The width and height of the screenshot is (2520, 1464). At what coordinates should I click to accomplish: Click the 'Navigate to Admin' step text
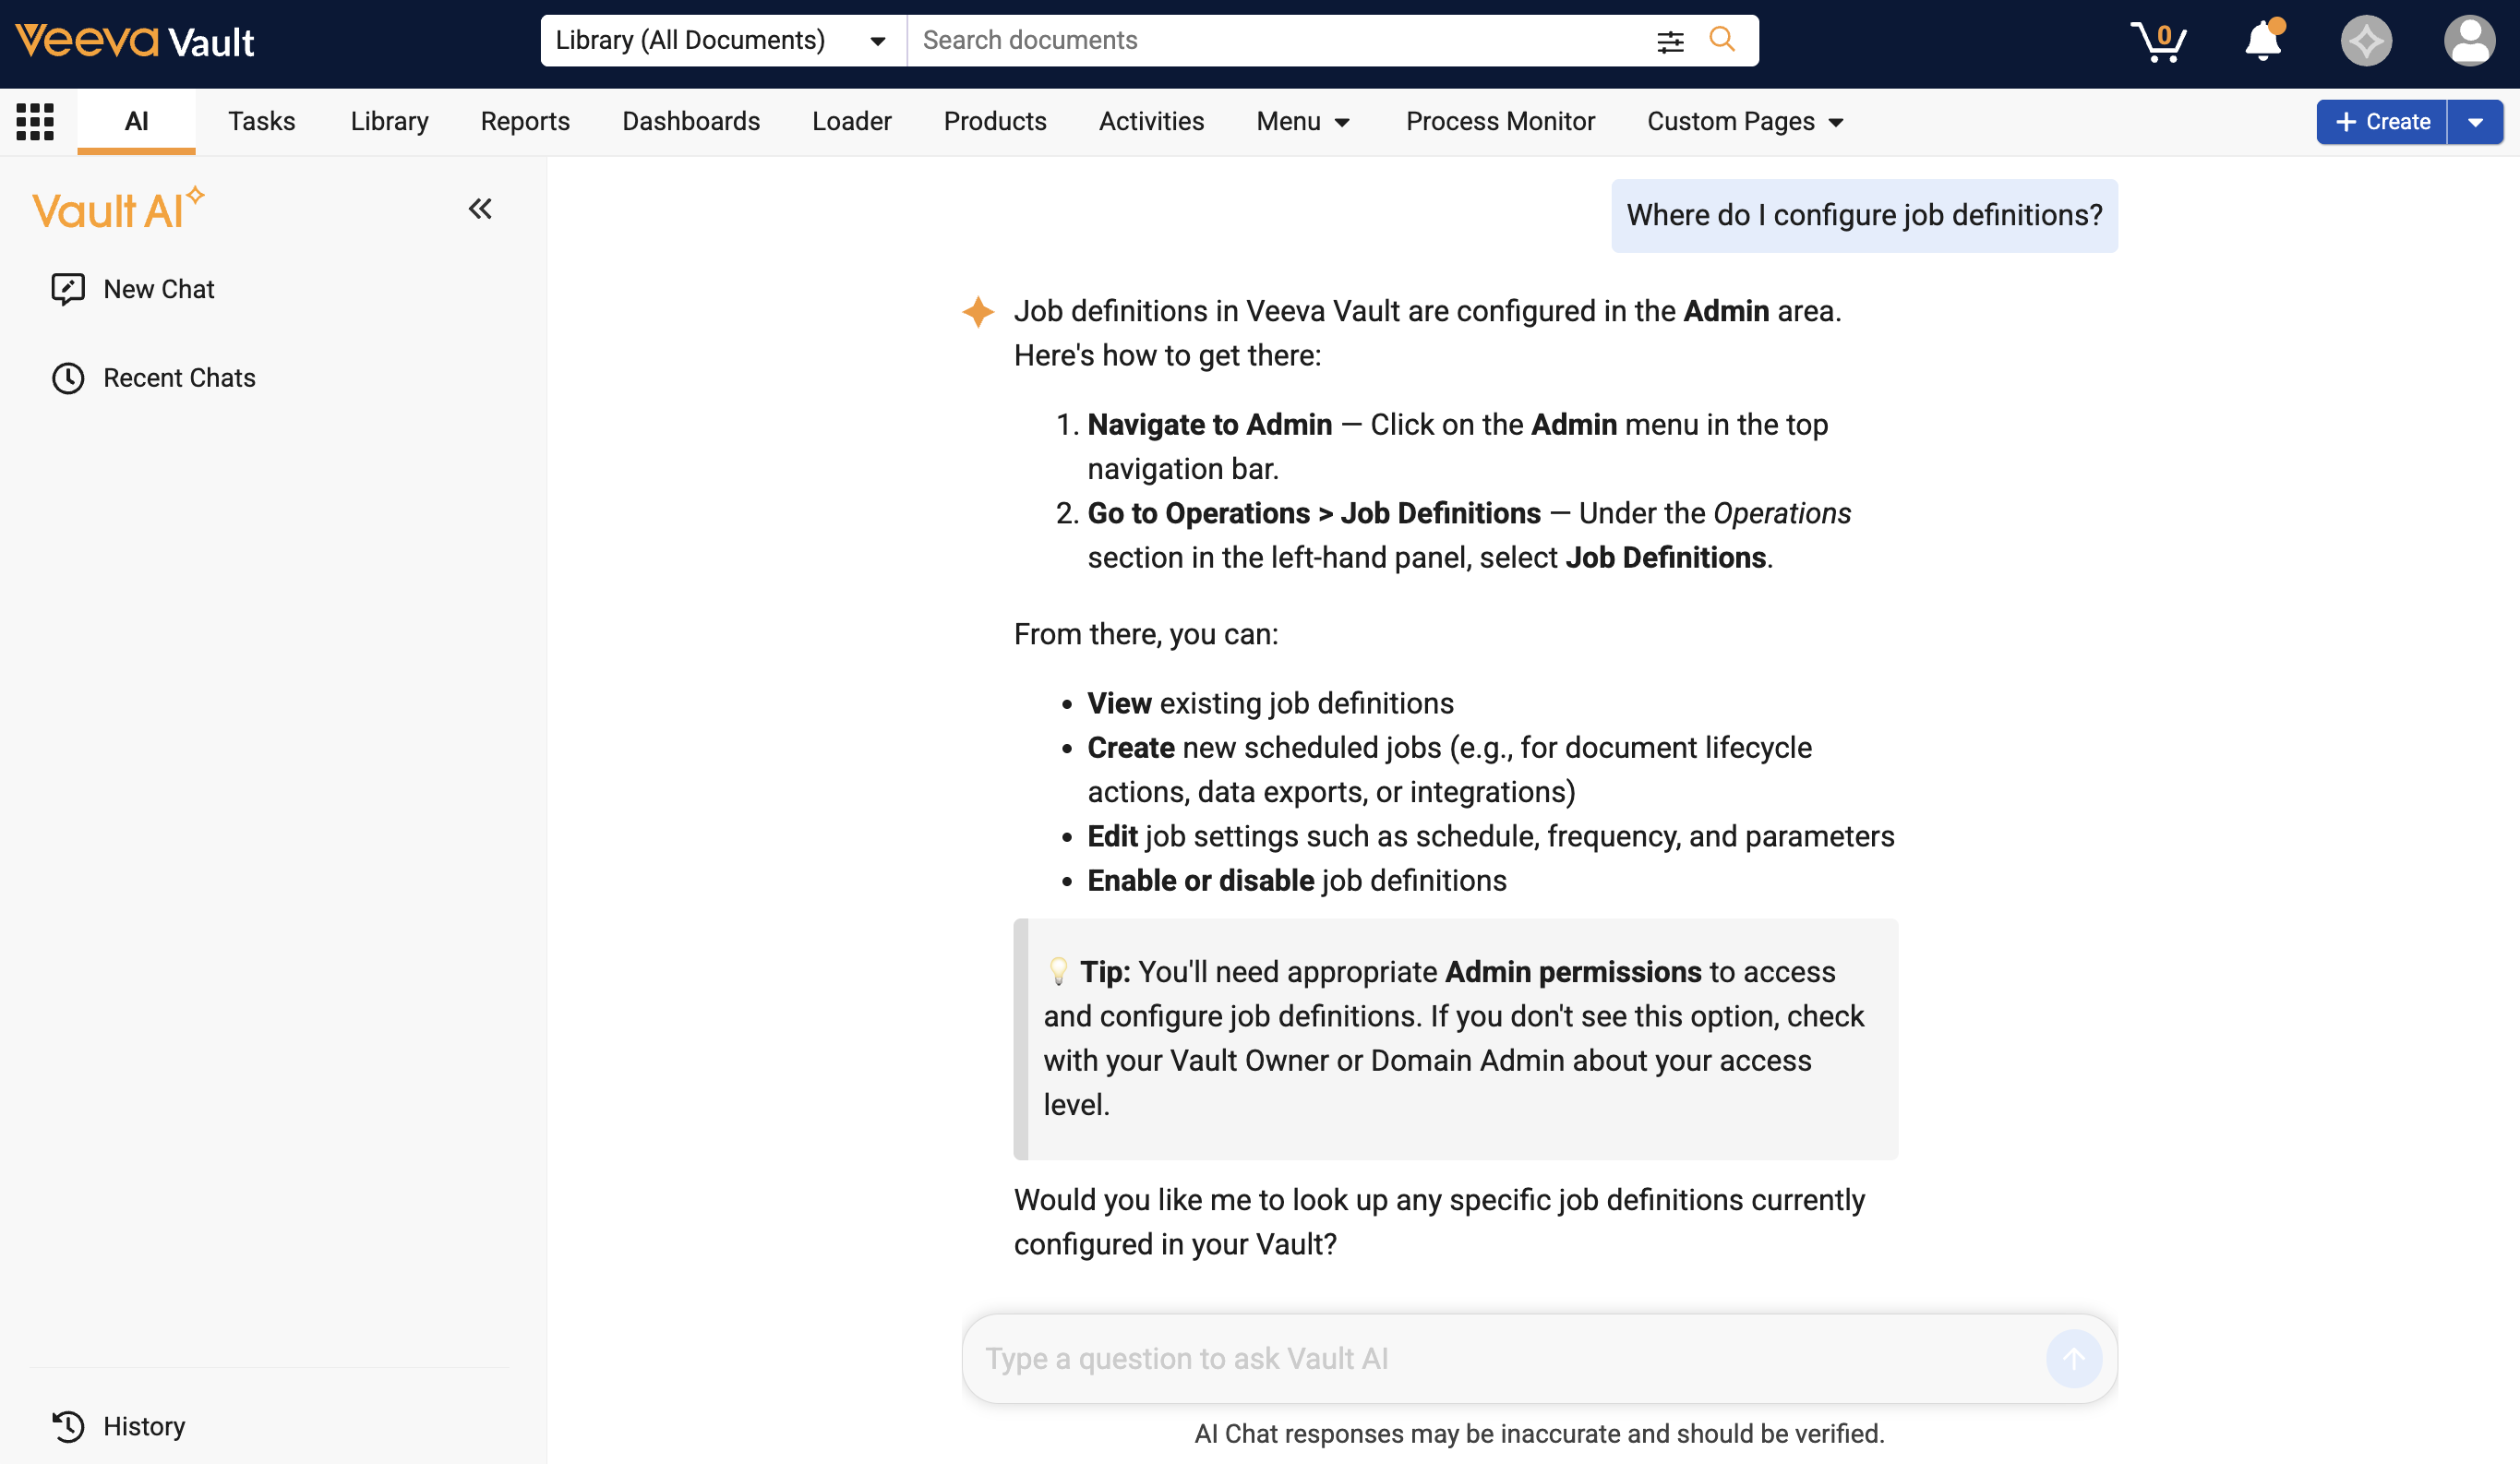[1210, 424]
